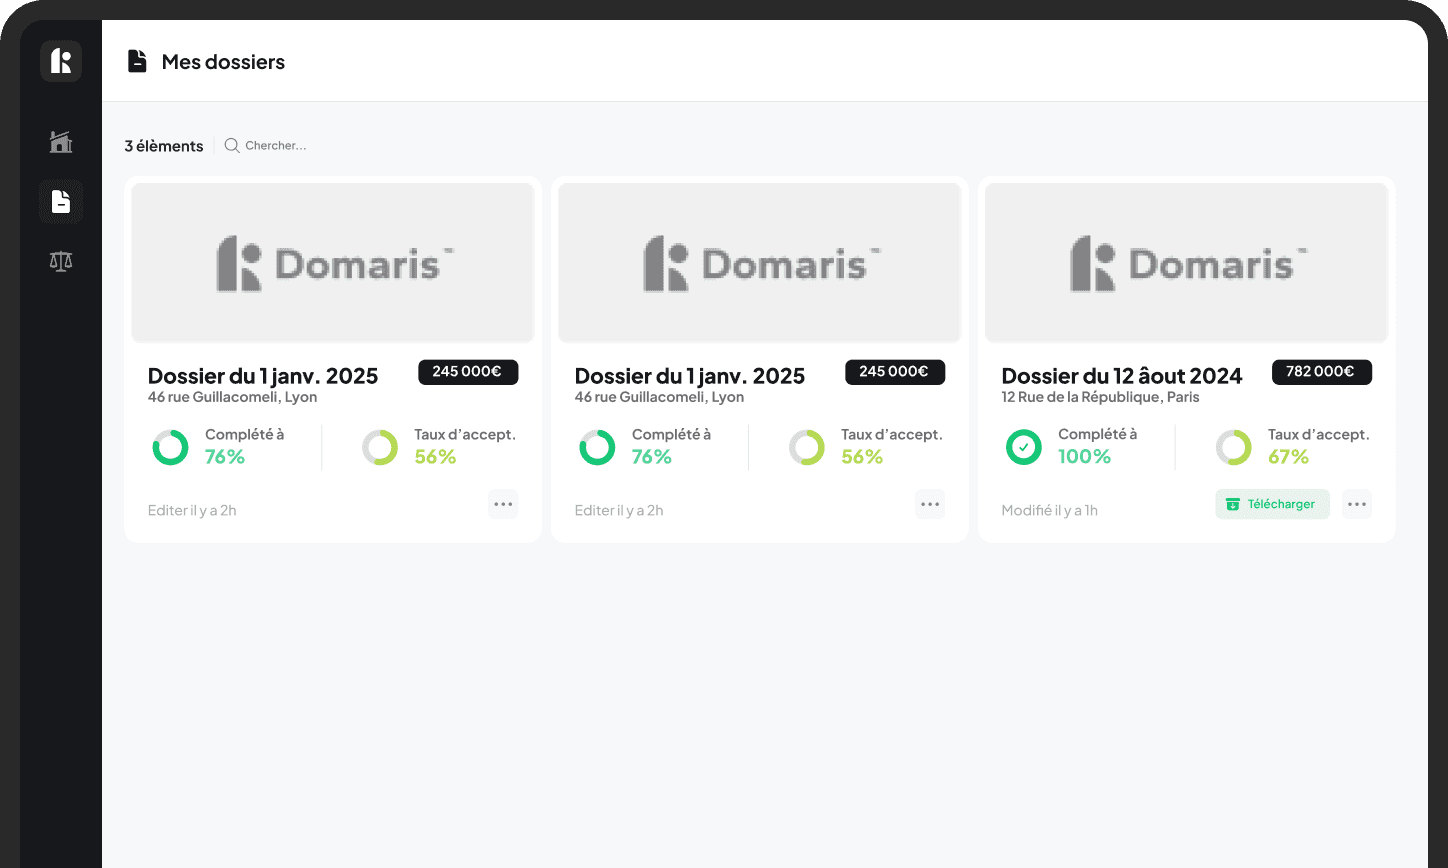Open the three-dots menu on first dossier card
The height and width of the screenshot is (868, 1448).
pos(503,504)
